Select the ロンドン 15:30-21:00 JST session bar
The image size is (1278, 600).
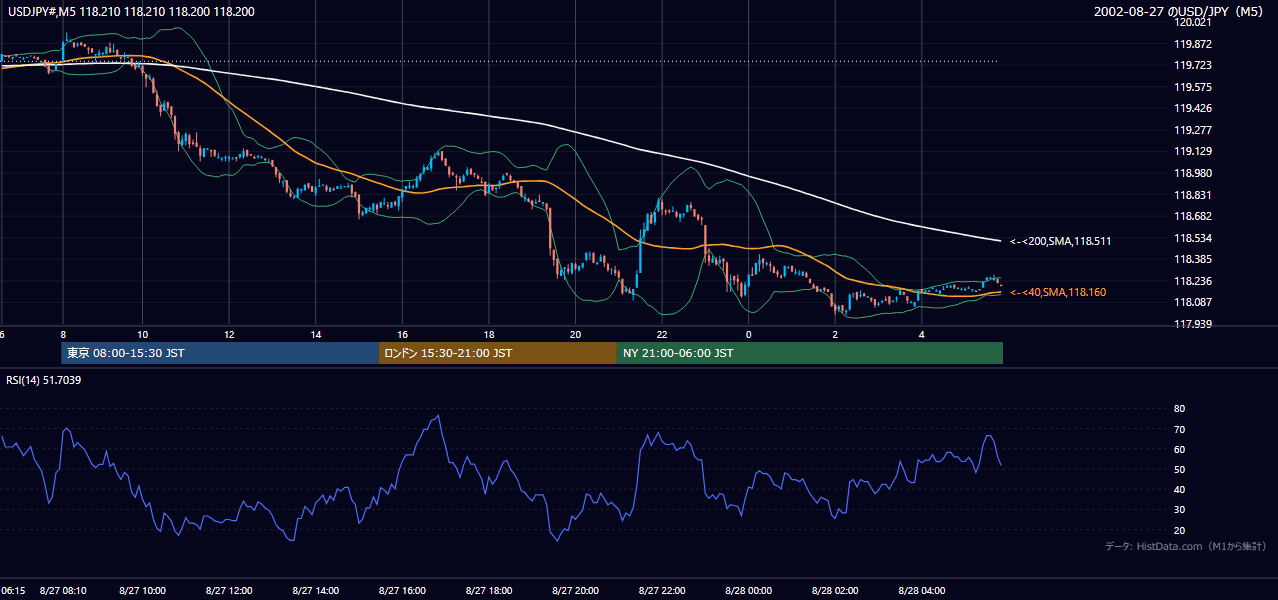498,353
